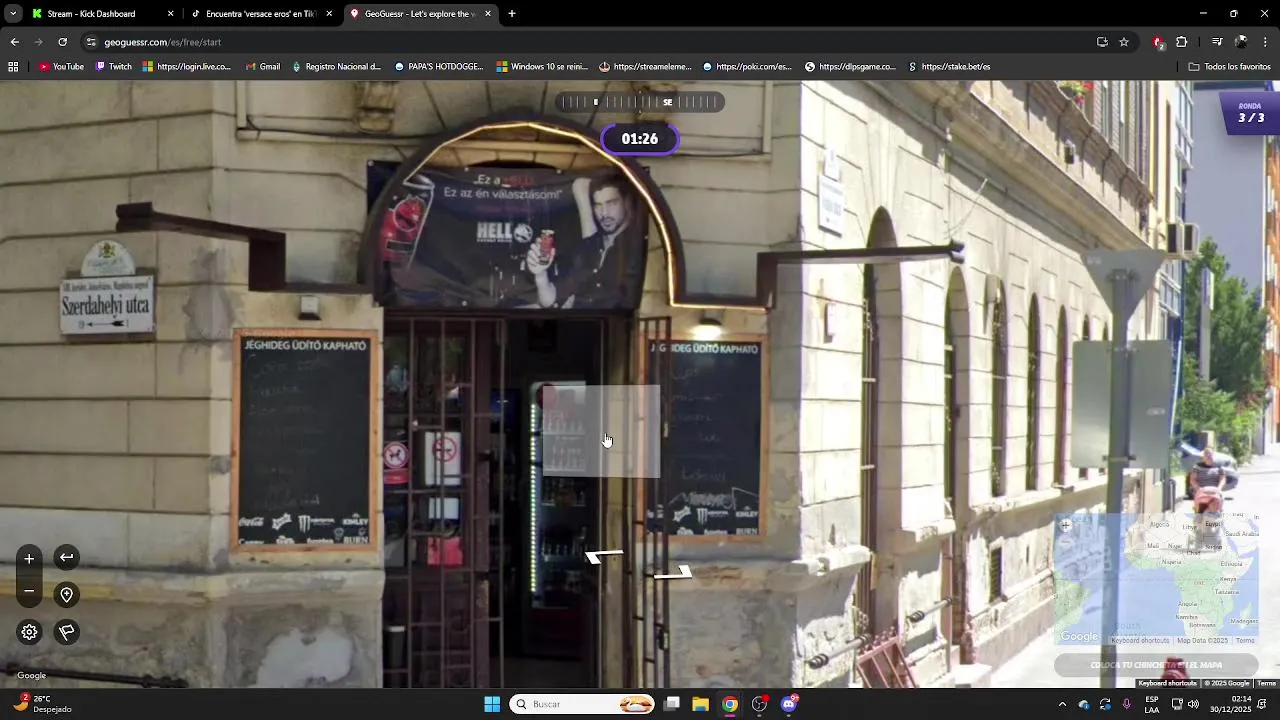The width and height of the screenshot is (1280, 720).
Task: View site information icon in address bar
Action: coord(91,42)
